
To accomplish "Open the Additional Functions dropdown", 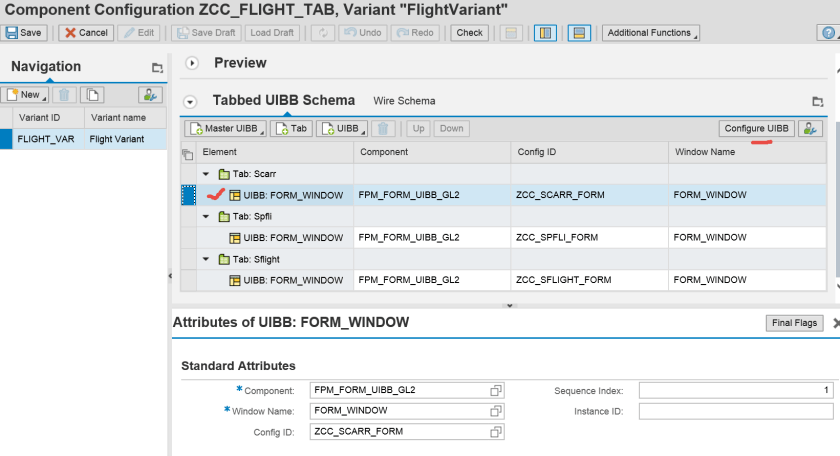I will click(x=650, y=33).
